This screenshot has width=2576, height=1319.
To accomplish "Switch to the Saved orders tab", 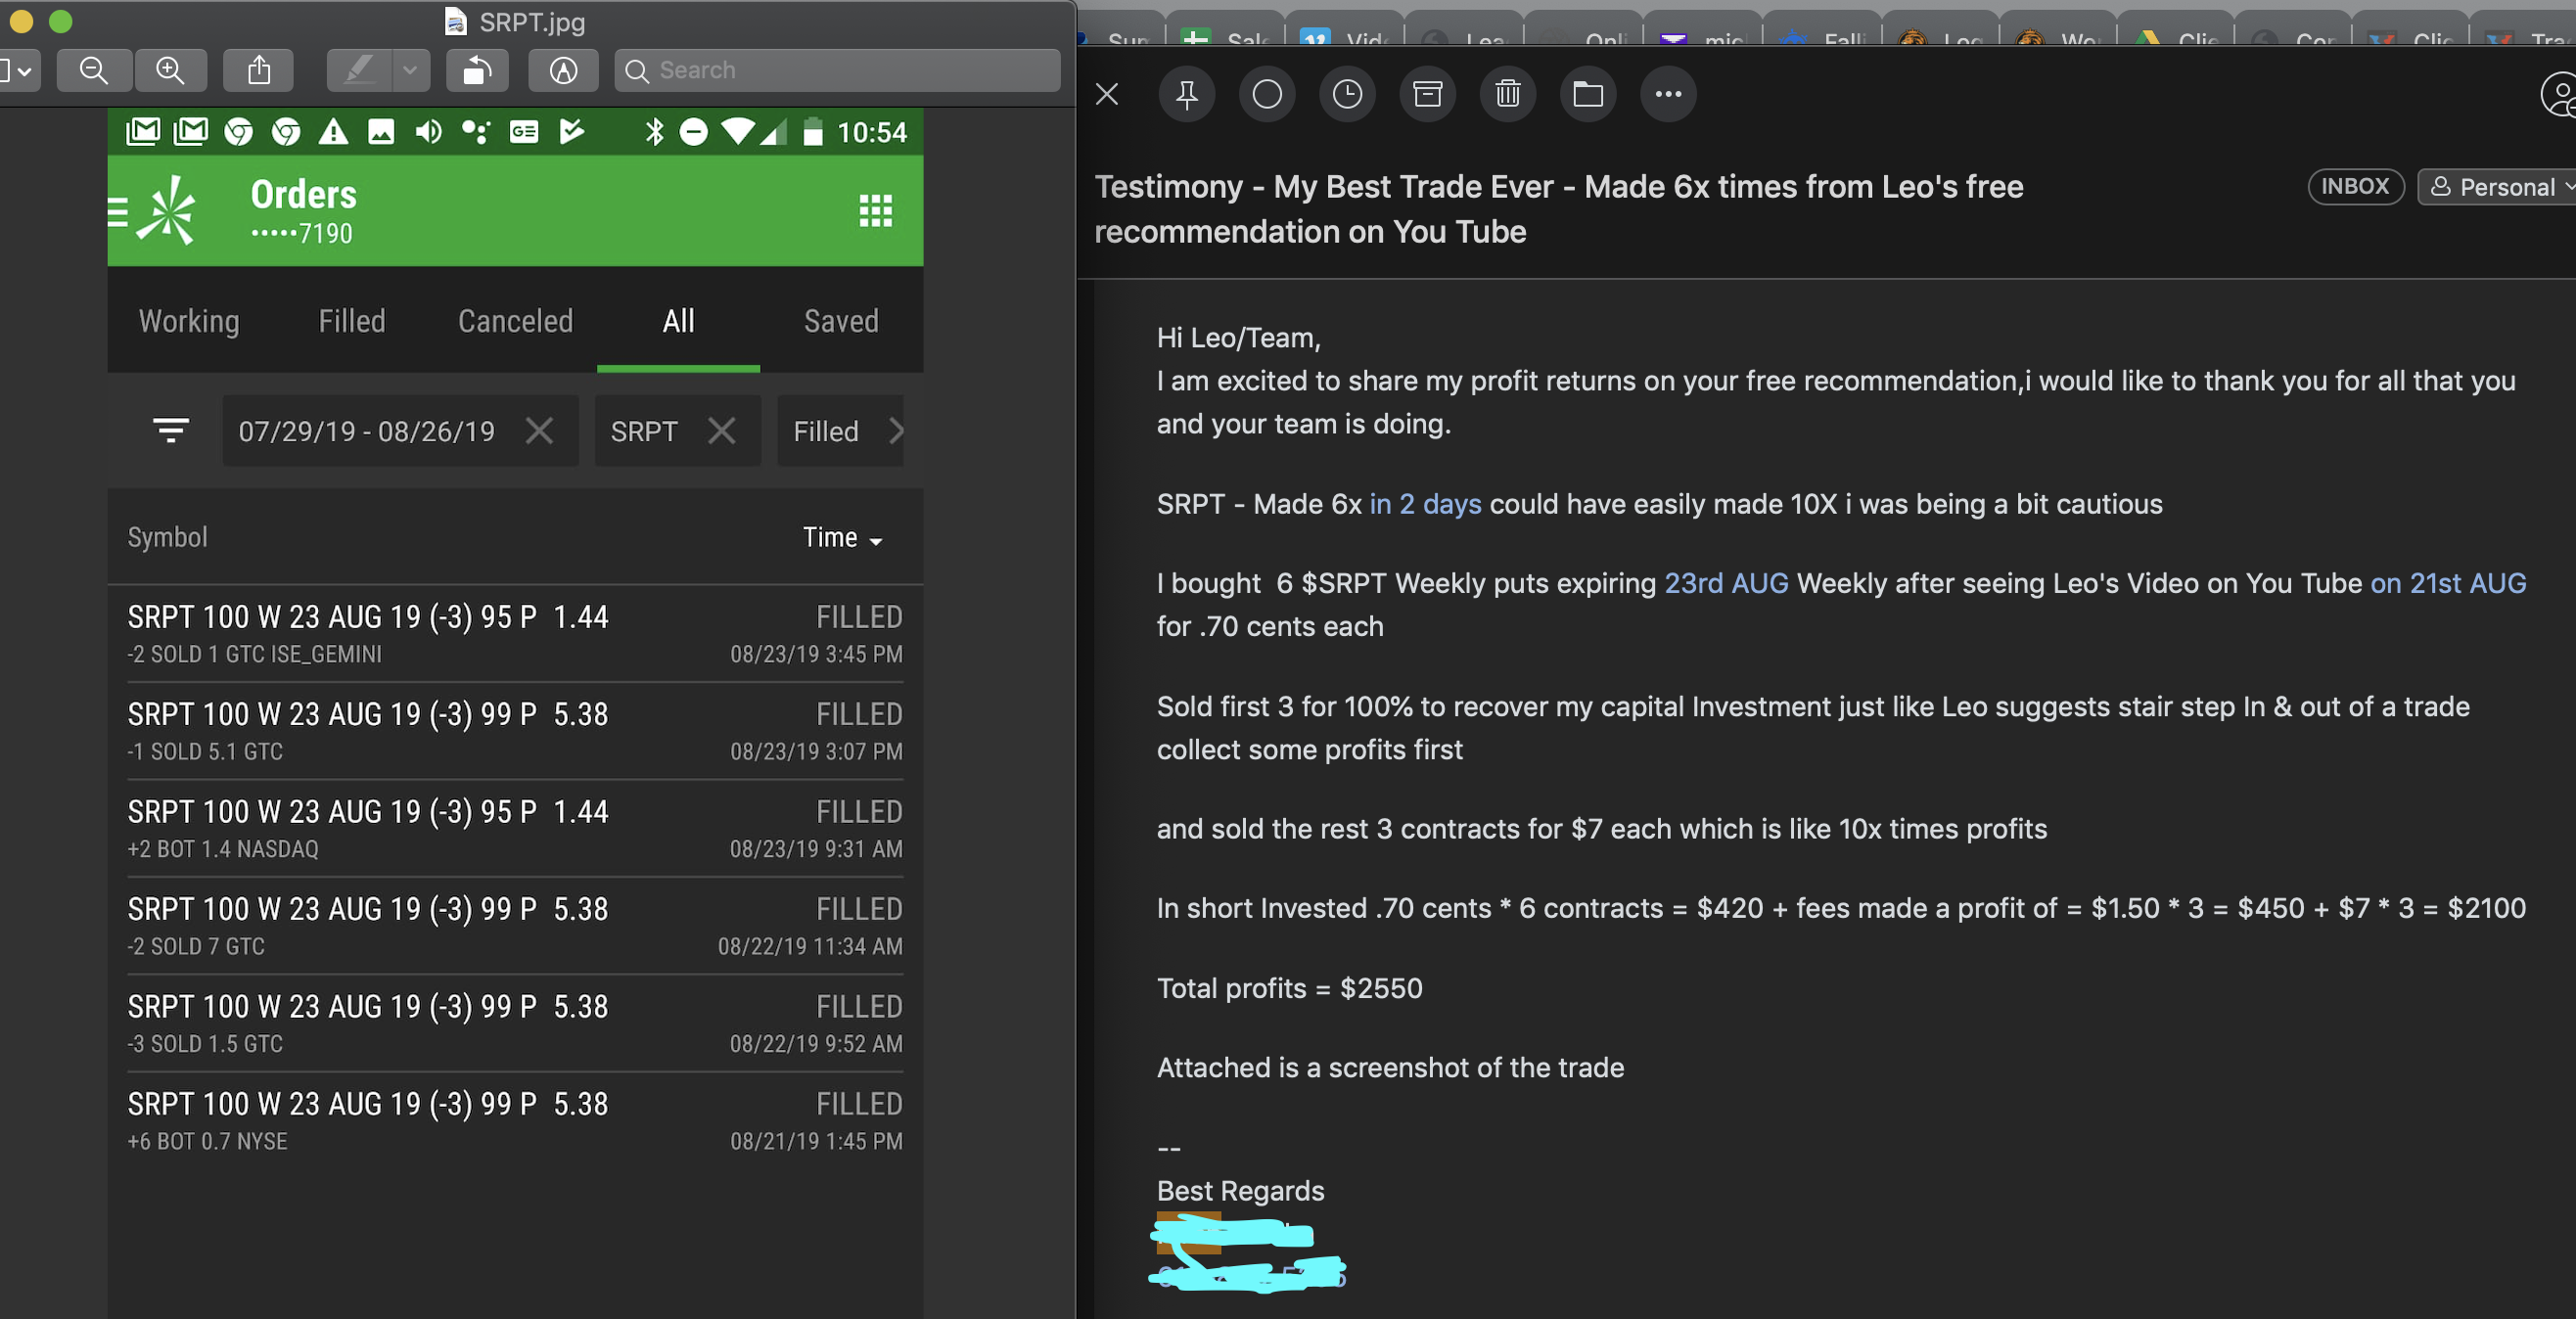I will pyautogui.click(x=841, y=321).
